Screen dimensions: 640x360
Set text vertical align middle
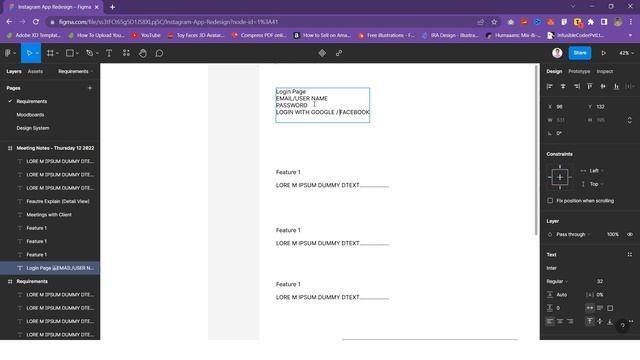click(600, 321)
